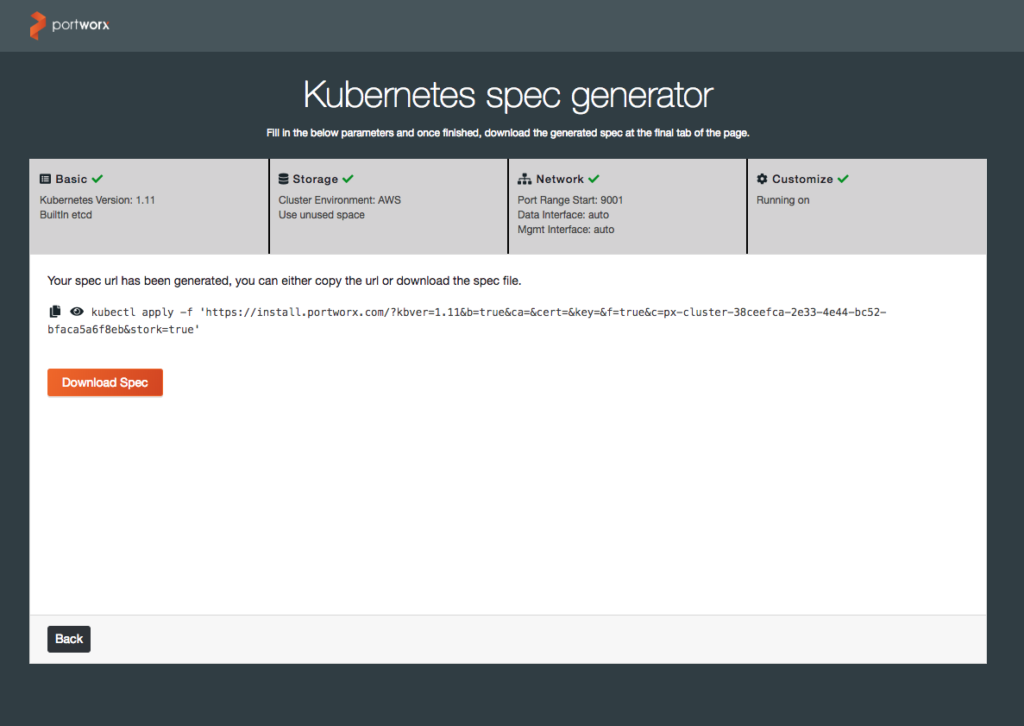
Task: Click the list icon beside Basic
Action: point(45,179)
